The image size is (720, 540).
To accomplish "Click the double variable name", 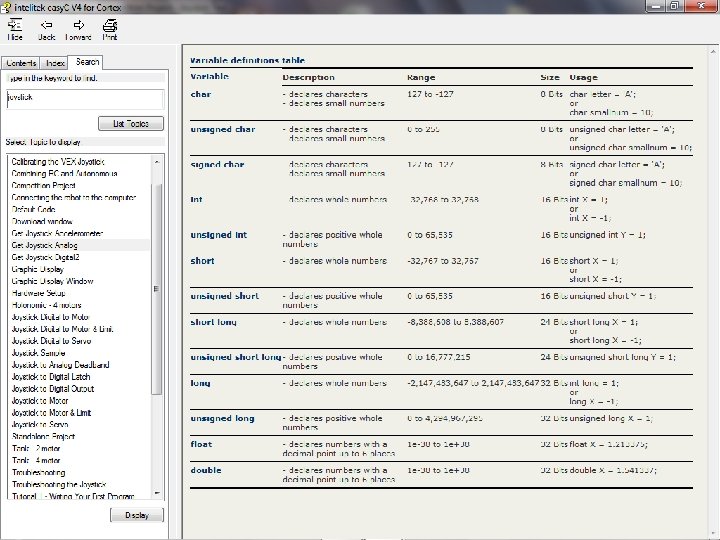I will coord(206,470).
